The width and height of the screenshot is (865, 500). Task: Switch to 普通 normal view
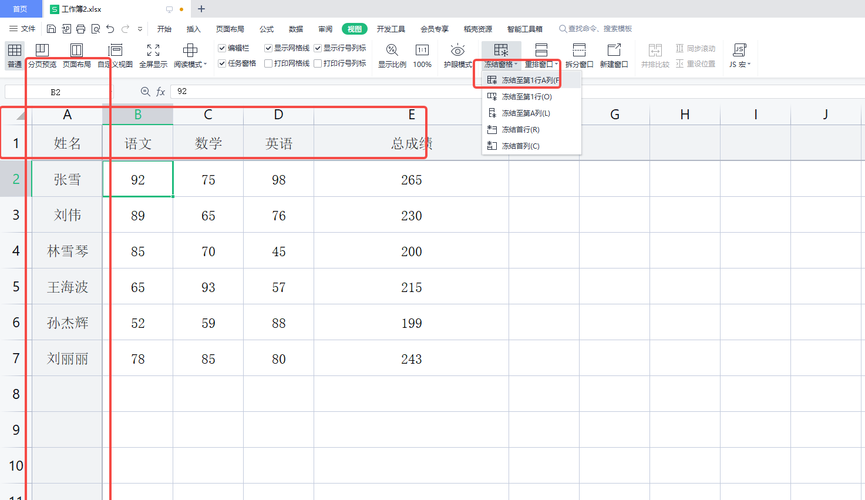pyautogui.click(x=14, y=55)
